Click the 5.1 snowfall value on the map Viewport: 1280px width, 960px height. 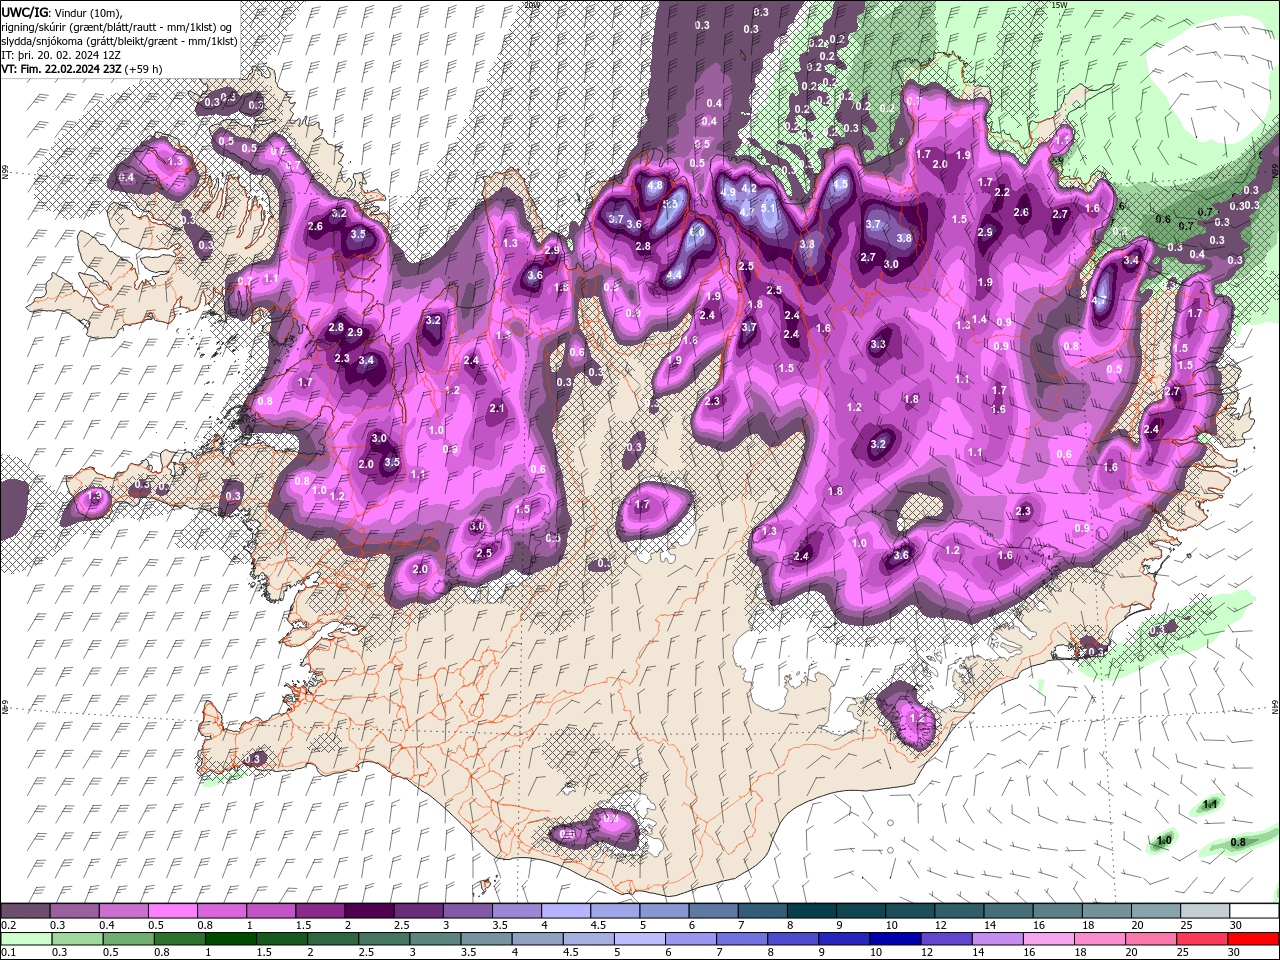(768, 208)
